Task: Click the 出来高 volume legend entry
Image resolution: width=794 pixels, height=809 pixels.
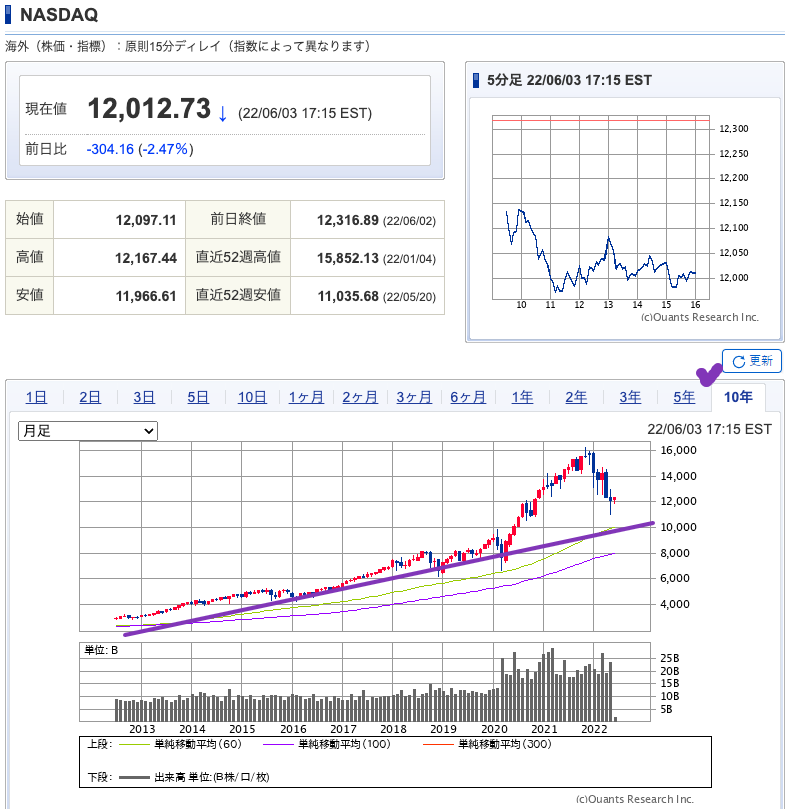Action: click(194, 777)
